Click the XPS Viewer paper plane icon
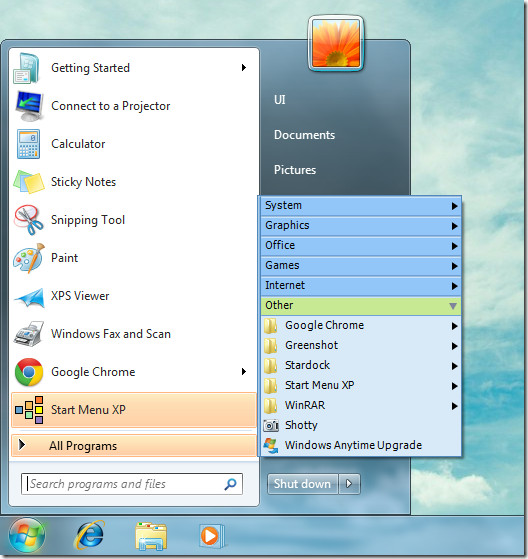The width and height of the screenshot is (528, 559). (x=29, y=297)
